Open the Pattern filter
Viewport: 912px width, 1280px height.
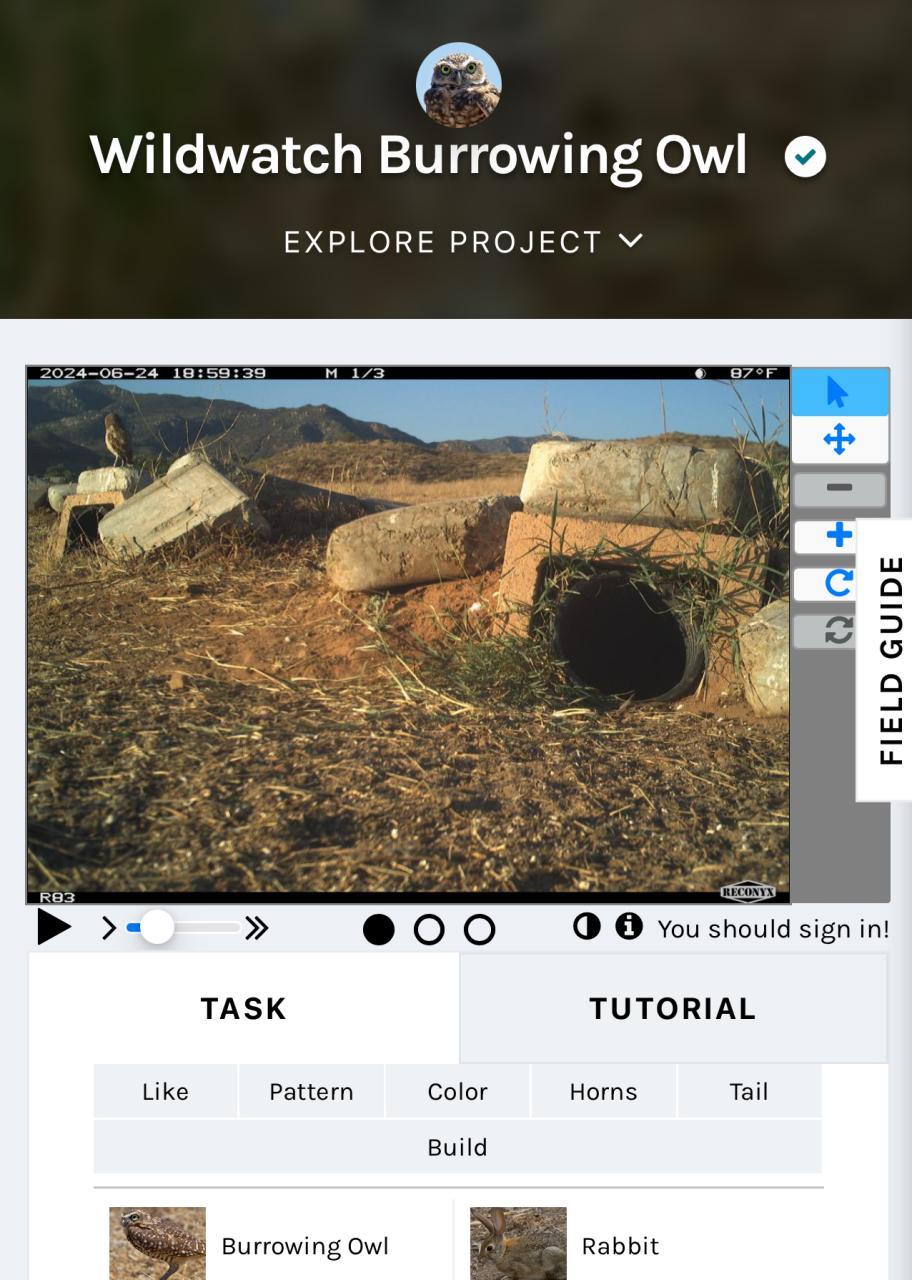[x=311, y=1091]
